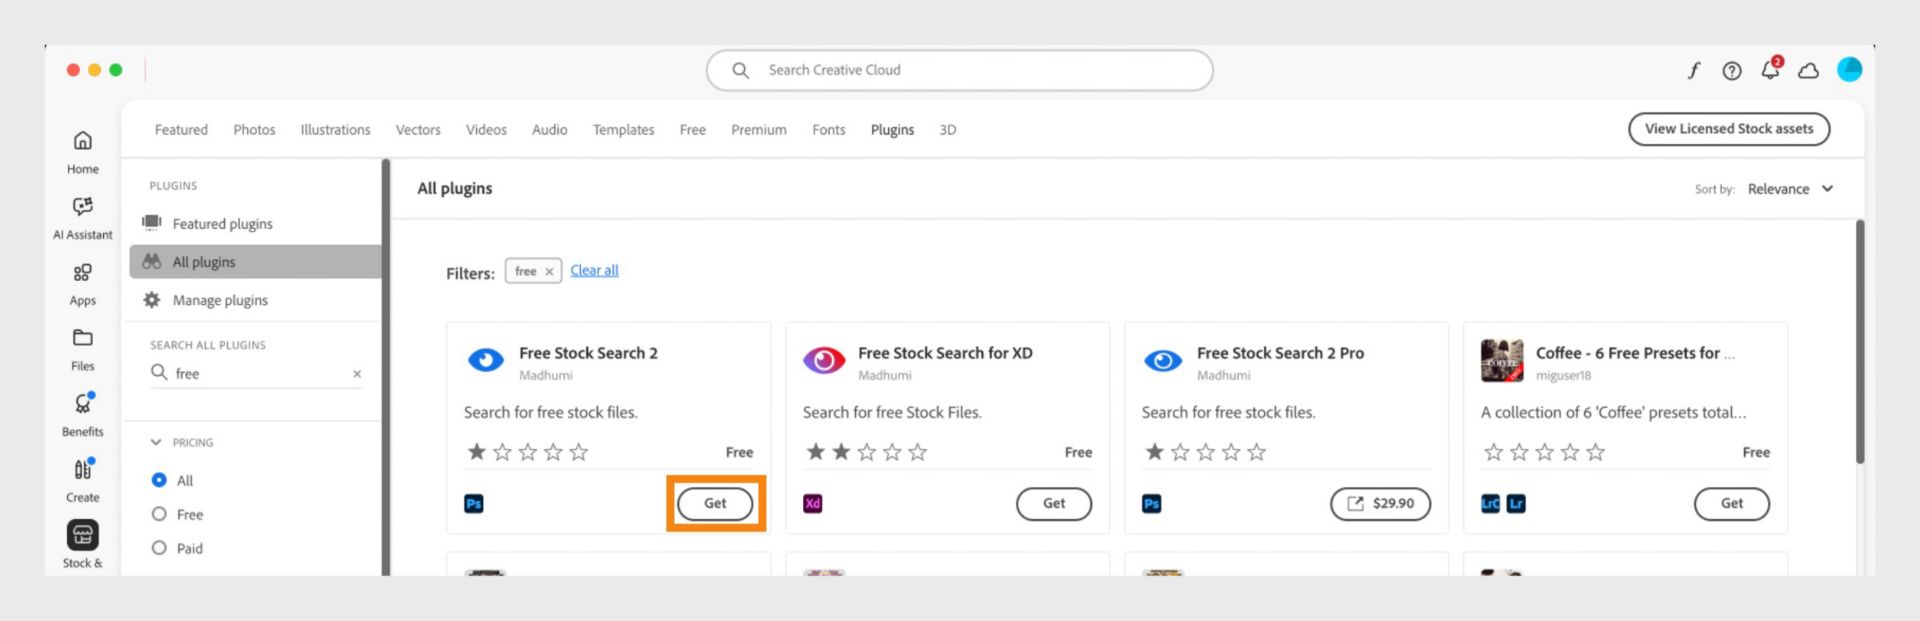1920x621 pixels.
Task: Open the Sort by Relevance dropdown
Action: [x=1790, y=189]
